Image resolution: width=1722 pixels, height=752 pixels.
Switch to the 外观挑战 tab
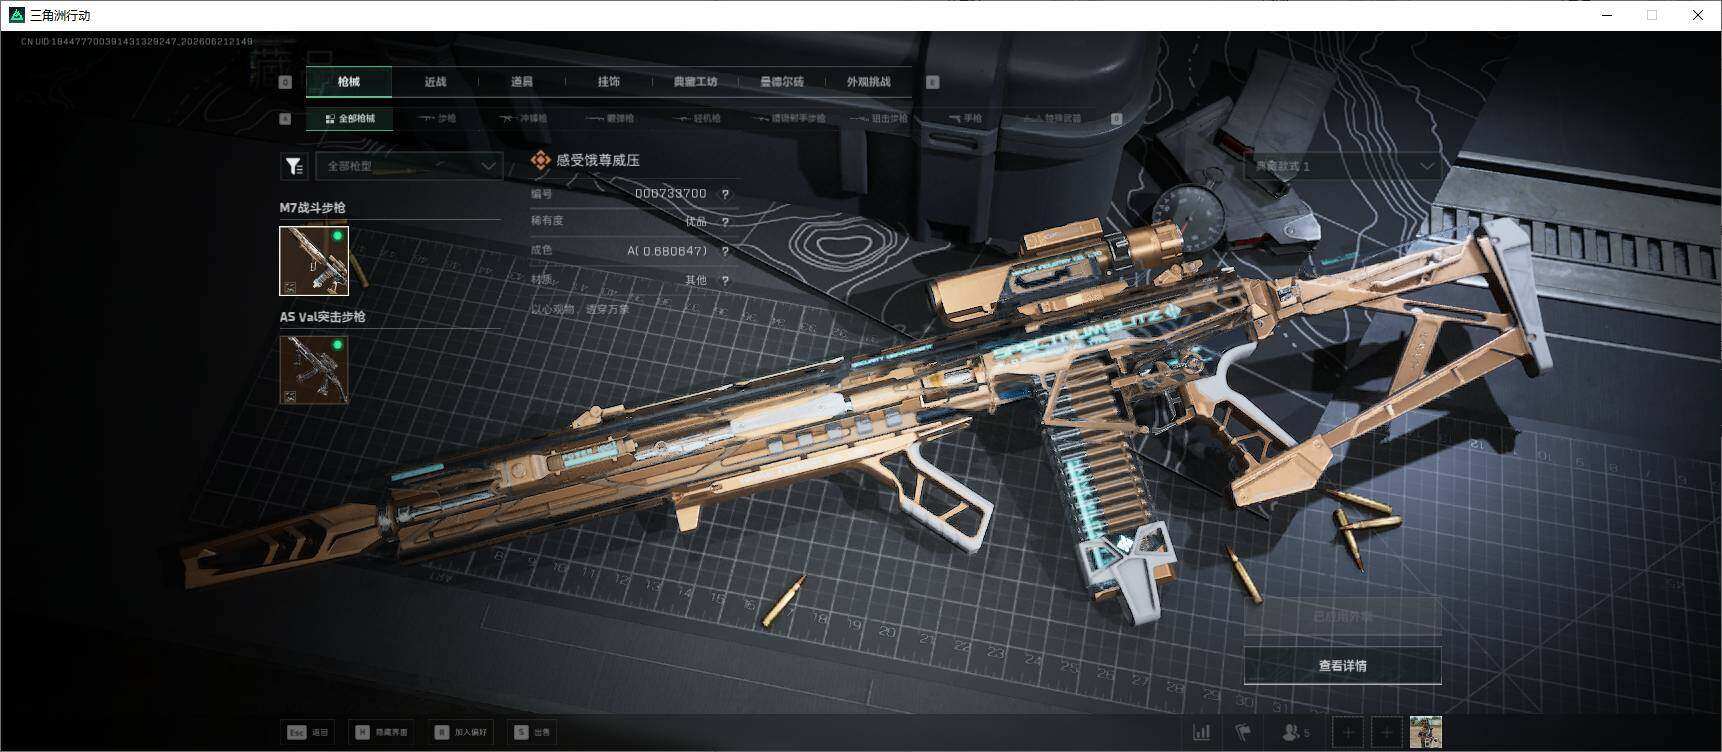[x=868, y=82]
